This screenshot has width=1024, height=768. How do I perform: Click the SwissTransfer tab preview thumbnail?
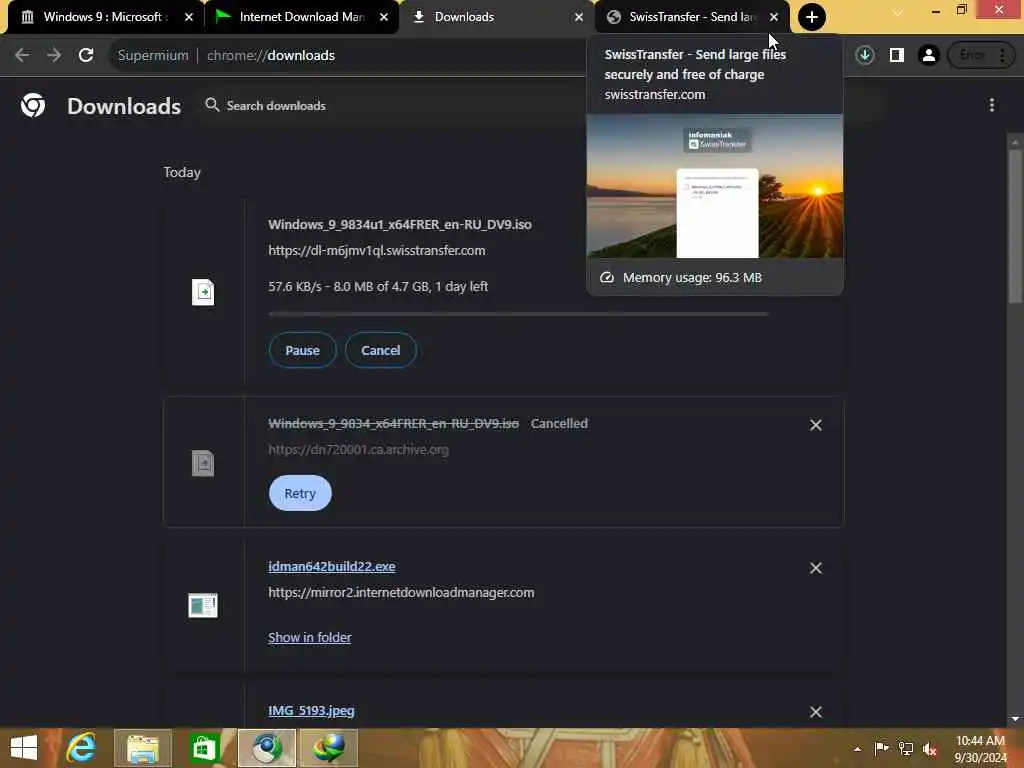(x=714, y=186)
